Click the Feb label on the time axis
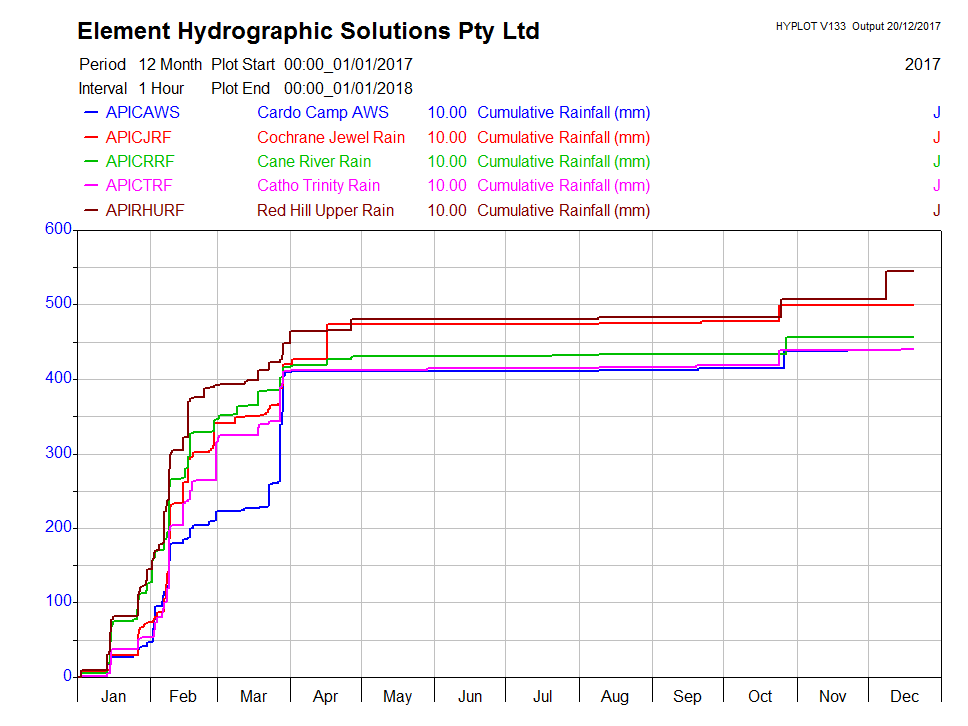Viewport: 968px width, 726px height. tap(182, 697)
